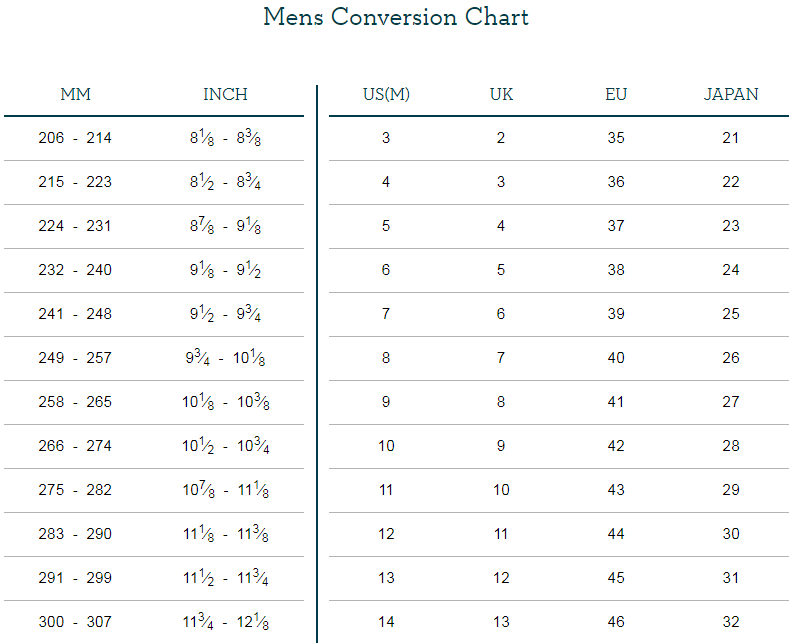Screen dimensions: 798x643
Task: Click EU size 42 cell
Action: (616, 446)
